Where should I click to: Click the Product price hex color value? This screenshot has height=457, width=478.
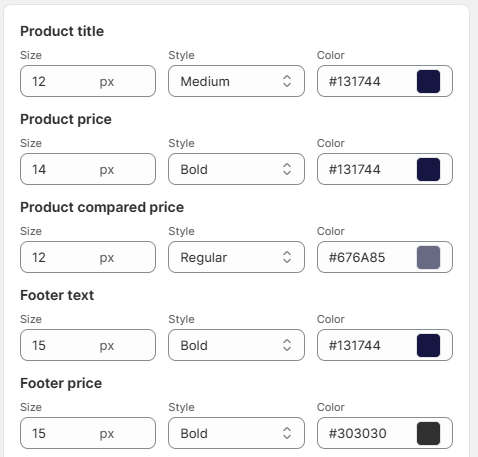[354, 169]
